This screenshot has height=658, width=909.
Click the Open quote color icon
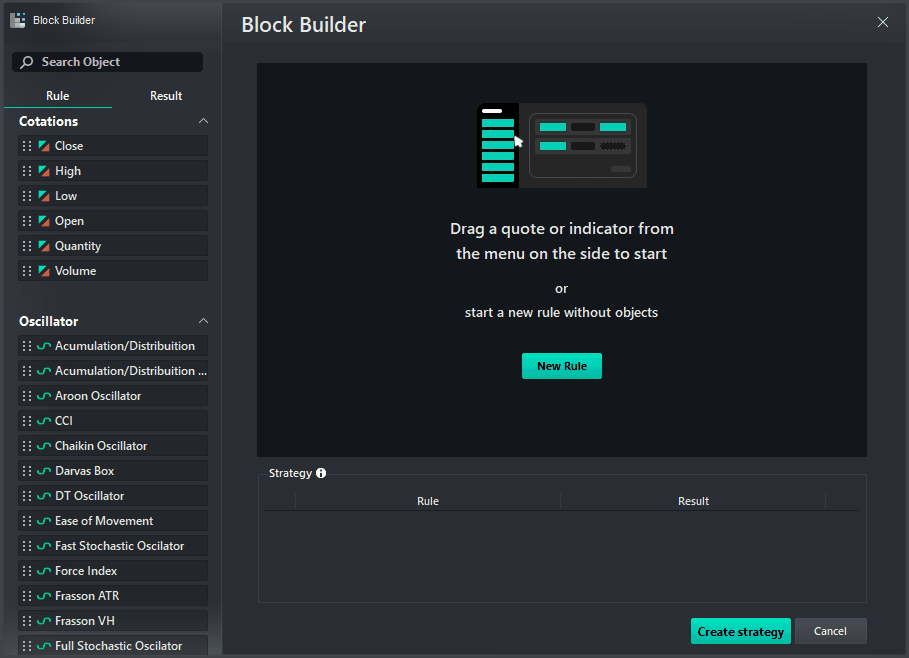tap(44, 221)
